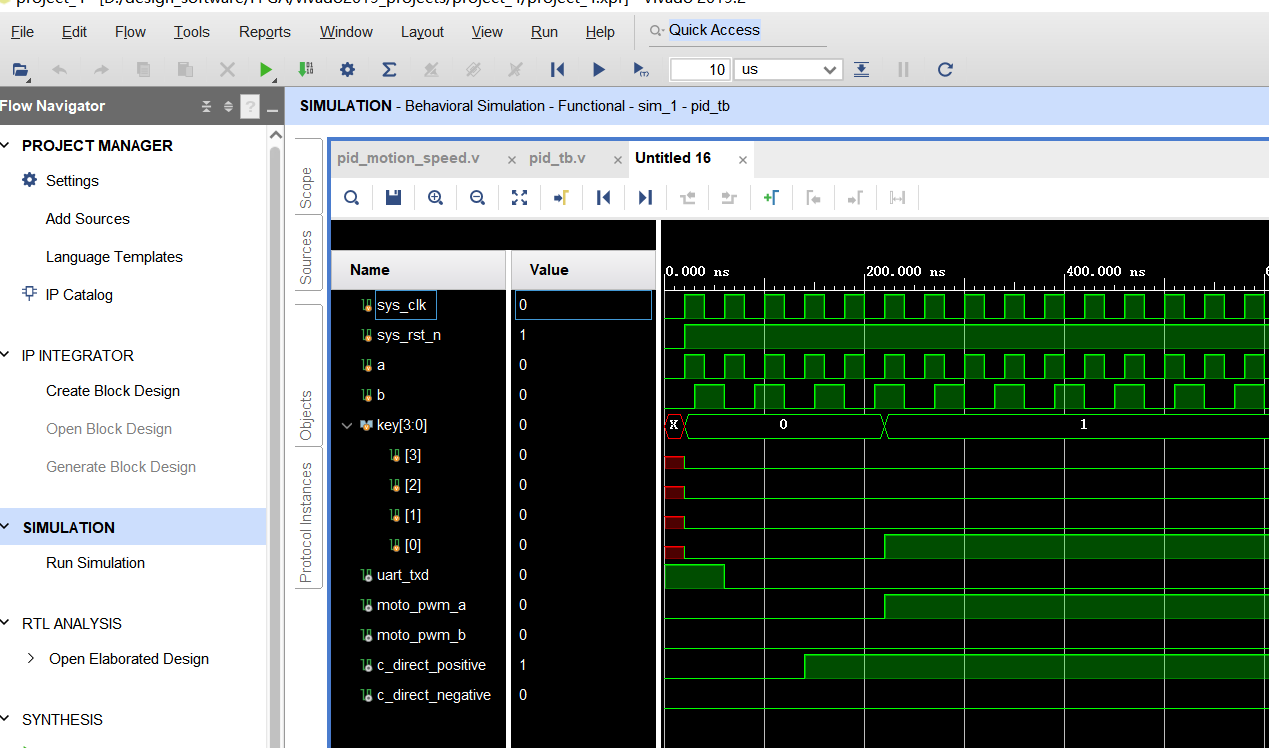Zoom fit the waveform view
The image size is (1269, 748).
(519, 198)
